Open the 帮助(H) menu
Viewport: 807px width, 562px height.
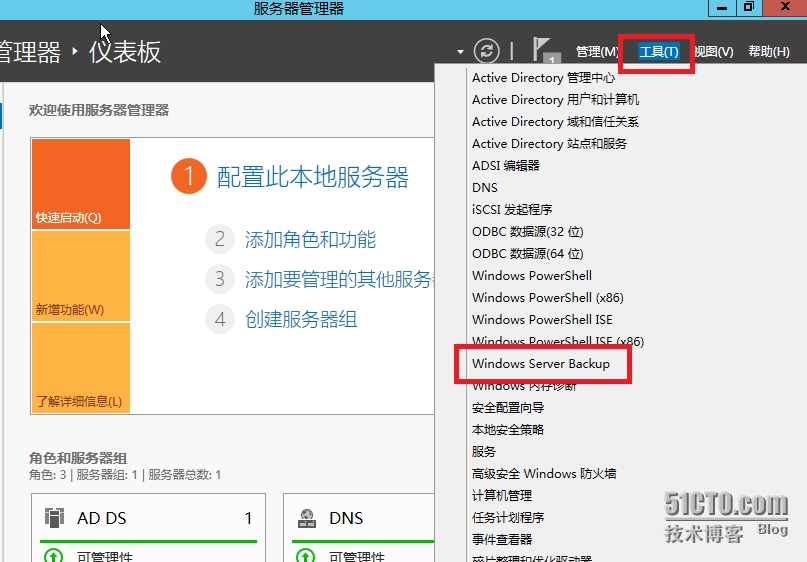[x=769, y=51]
